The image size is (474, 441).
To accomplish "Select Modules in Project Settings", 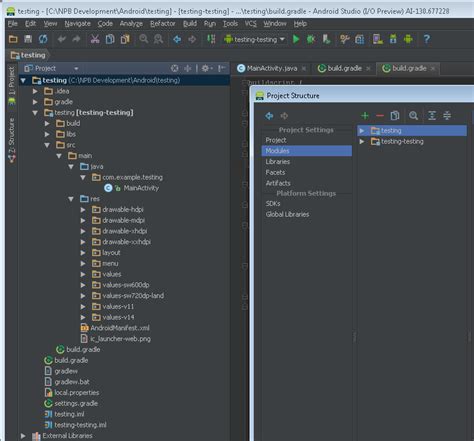I will tap(307, 151).
